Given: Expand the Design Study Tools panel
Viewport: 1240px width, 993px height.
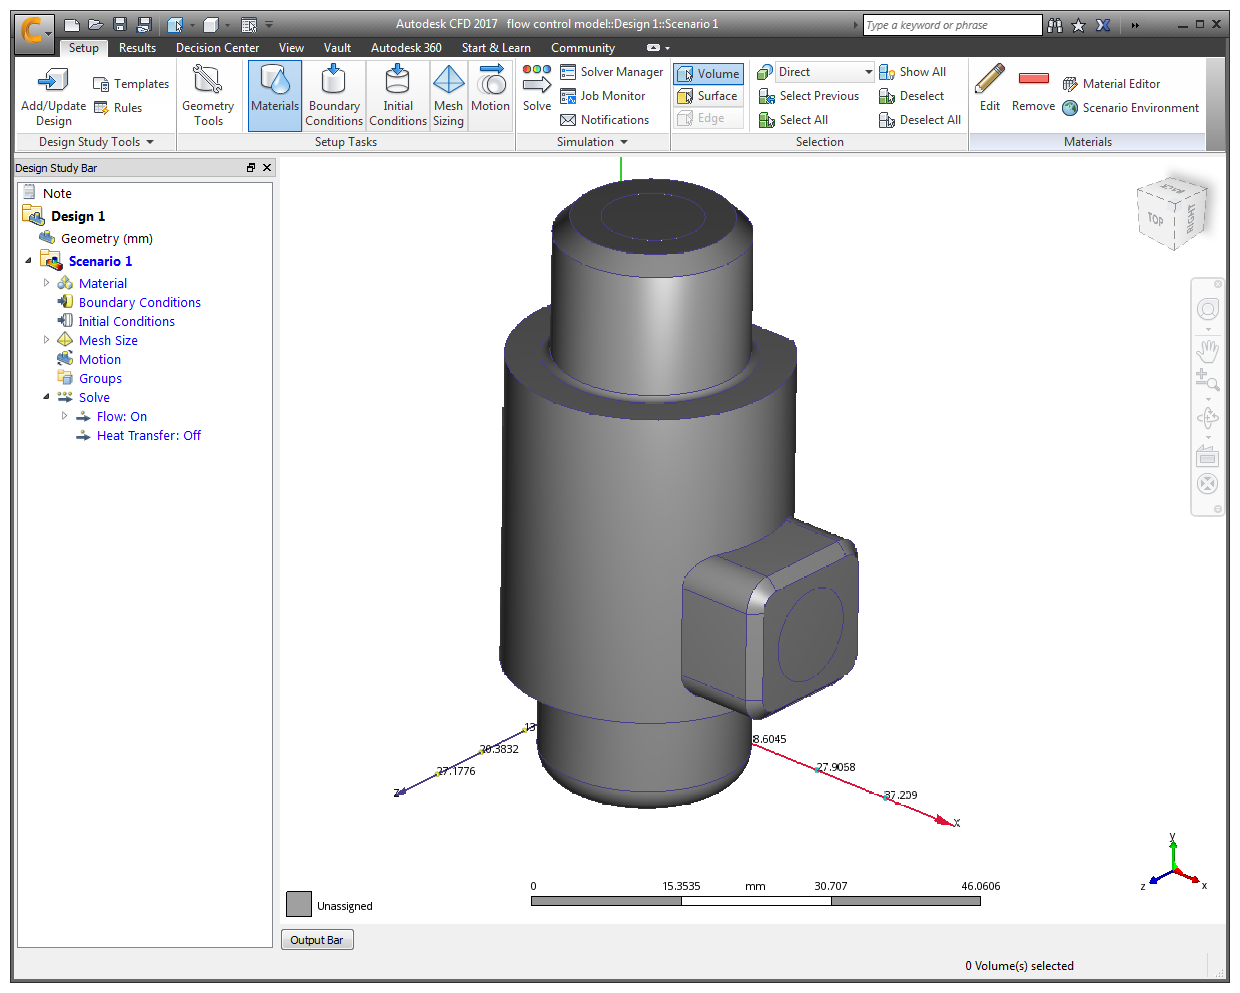Looking at the screenshot, I should pos(96,142).
